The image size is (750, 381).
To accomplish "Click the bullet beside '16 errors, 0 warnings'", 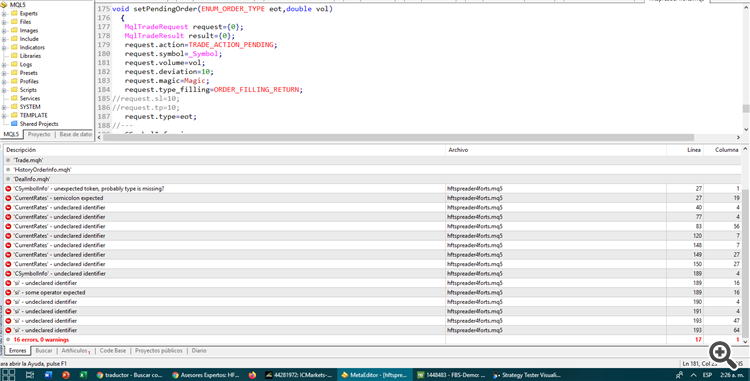I will pyautogui.click(x=8, y=340).
